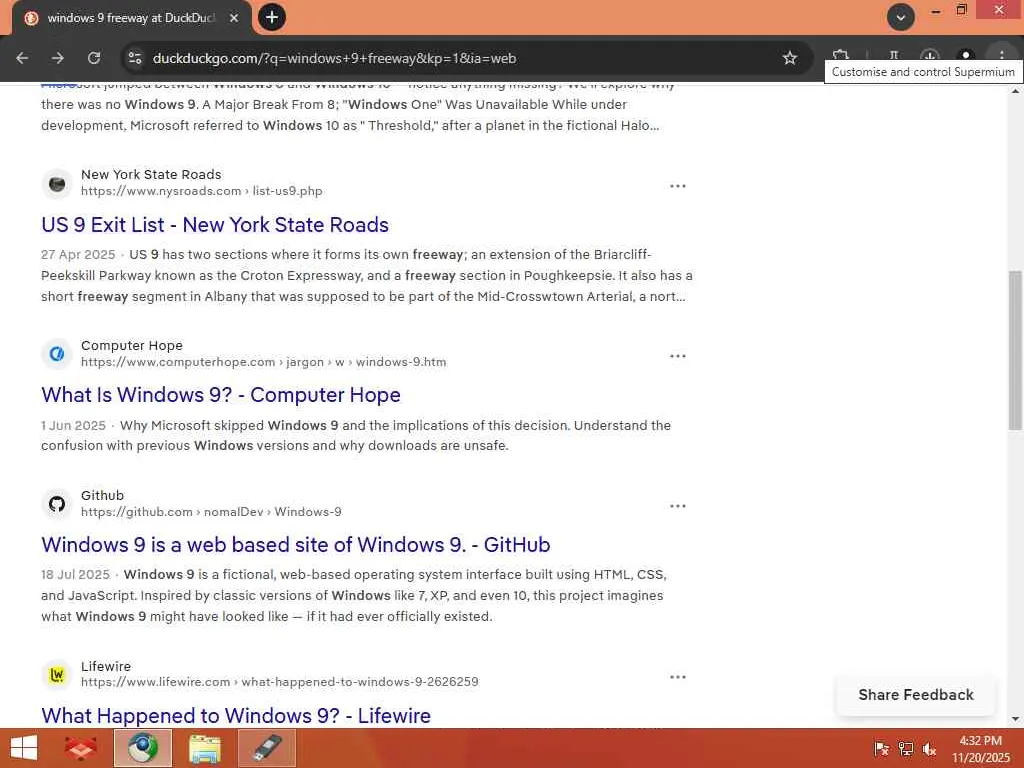Open more options for New York State Roads result

pyautogui.click(x=678, y=186)
